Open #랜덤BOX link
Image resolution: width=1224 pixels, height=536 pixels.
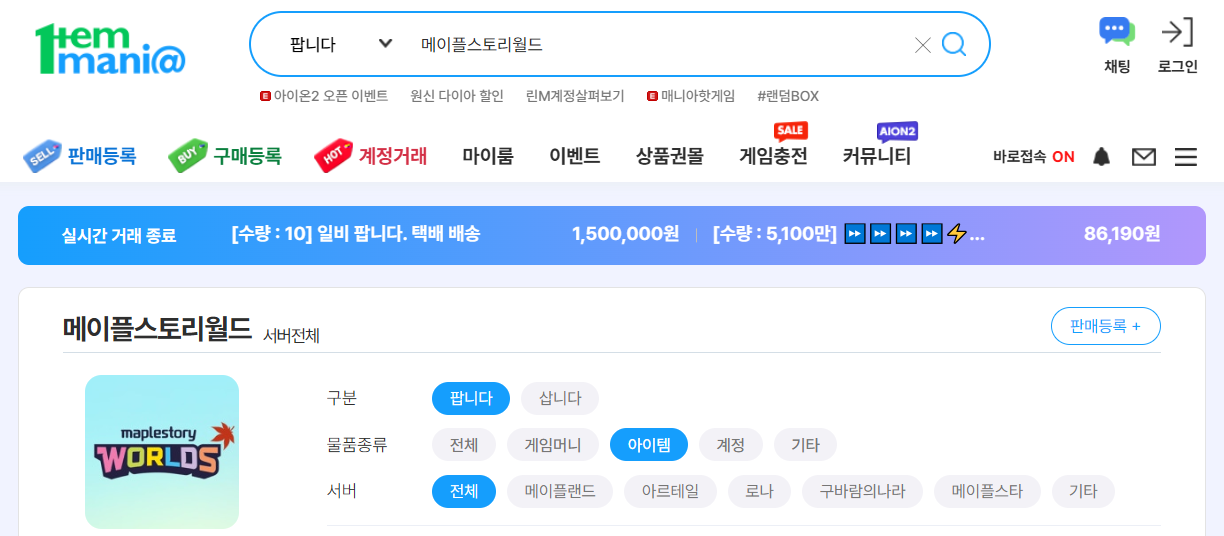[x=788, y=96]
